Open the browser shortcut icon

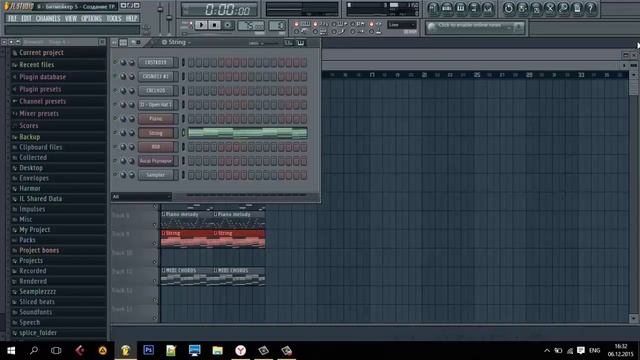pyautogui.click(x=474, y=8)
